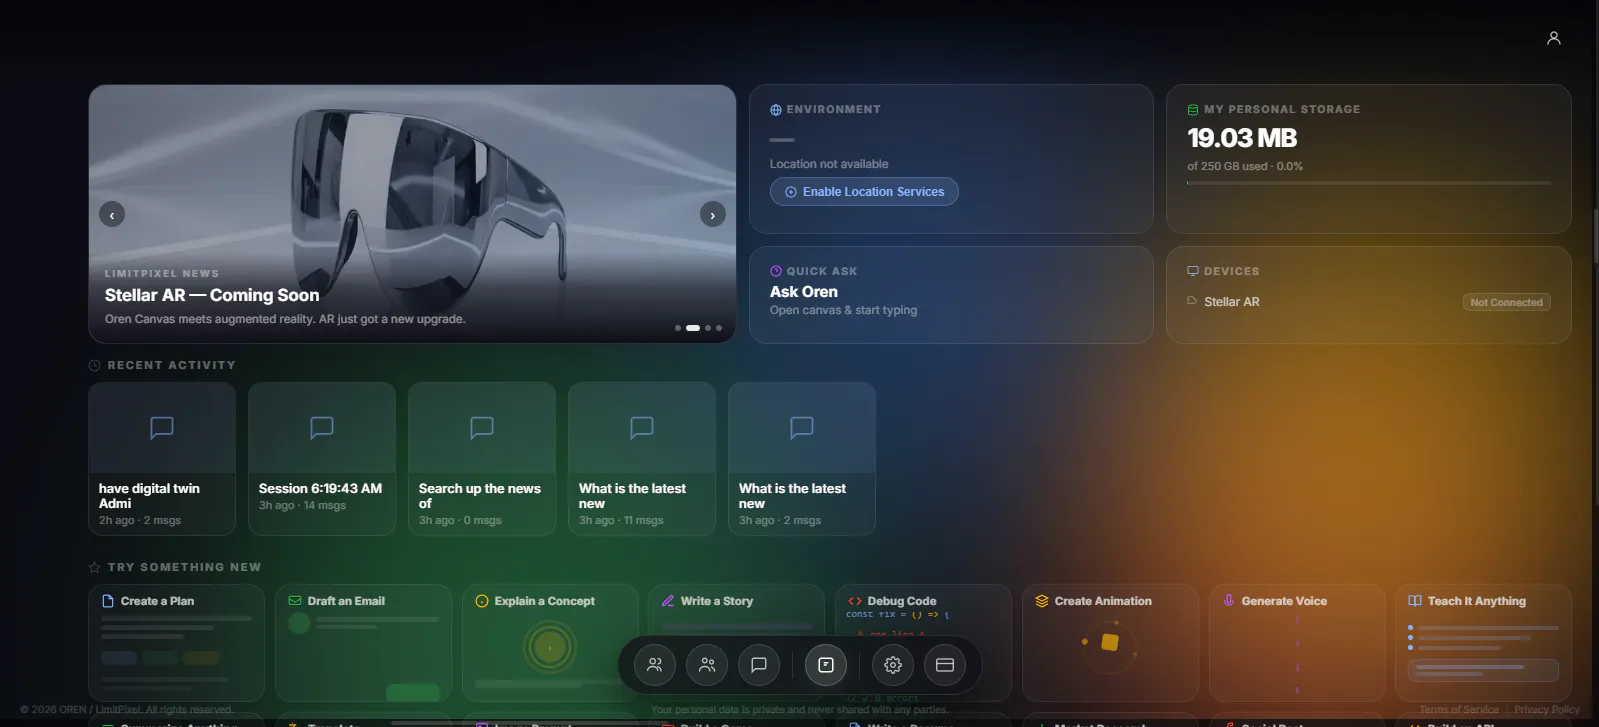
Task: Click the document icon on Create a Plan
Action: coord(108,601)
